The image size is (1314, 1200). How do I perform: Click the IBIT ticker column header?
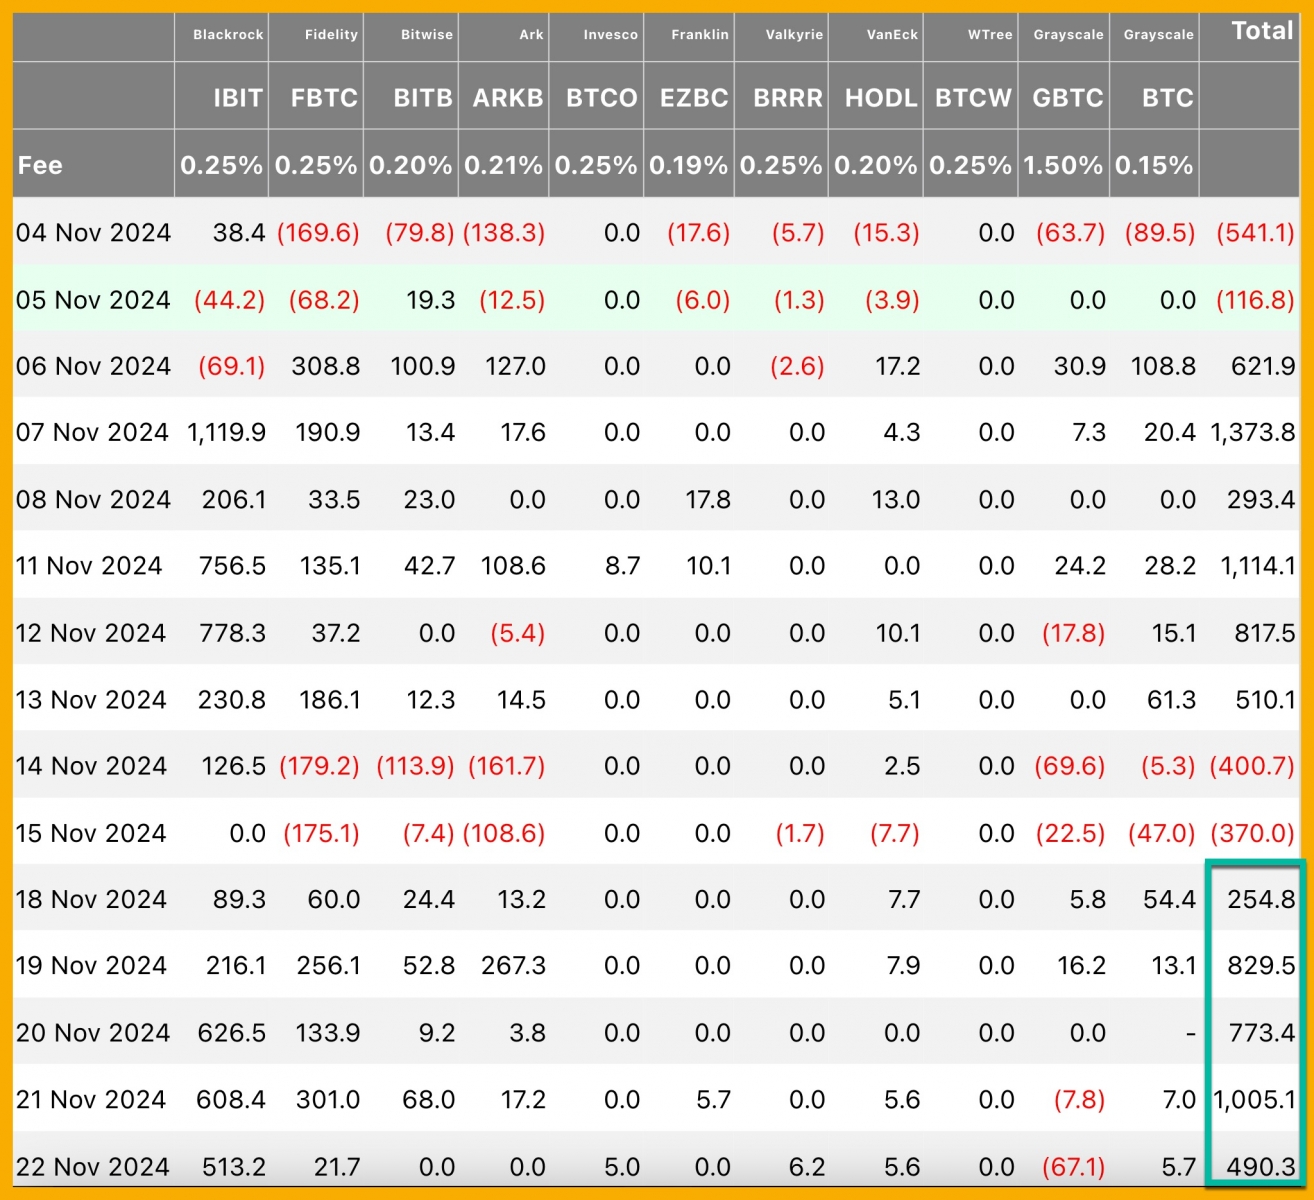tap(237, 98)
